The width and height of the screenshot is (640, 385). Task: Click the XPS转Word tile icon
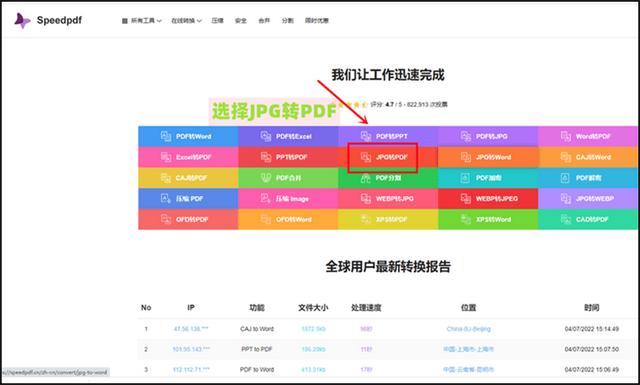(x=466, y=219)
